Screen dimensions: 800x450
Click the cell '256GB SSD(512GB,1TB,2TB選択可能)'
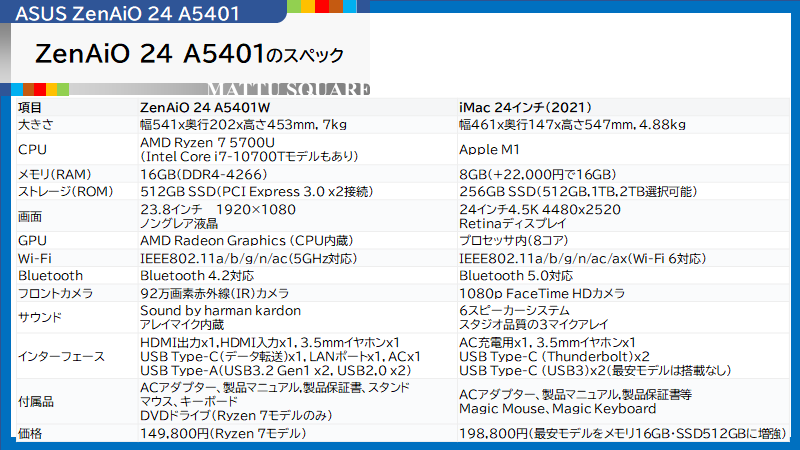pyautogui.click(x=578, y=192)
